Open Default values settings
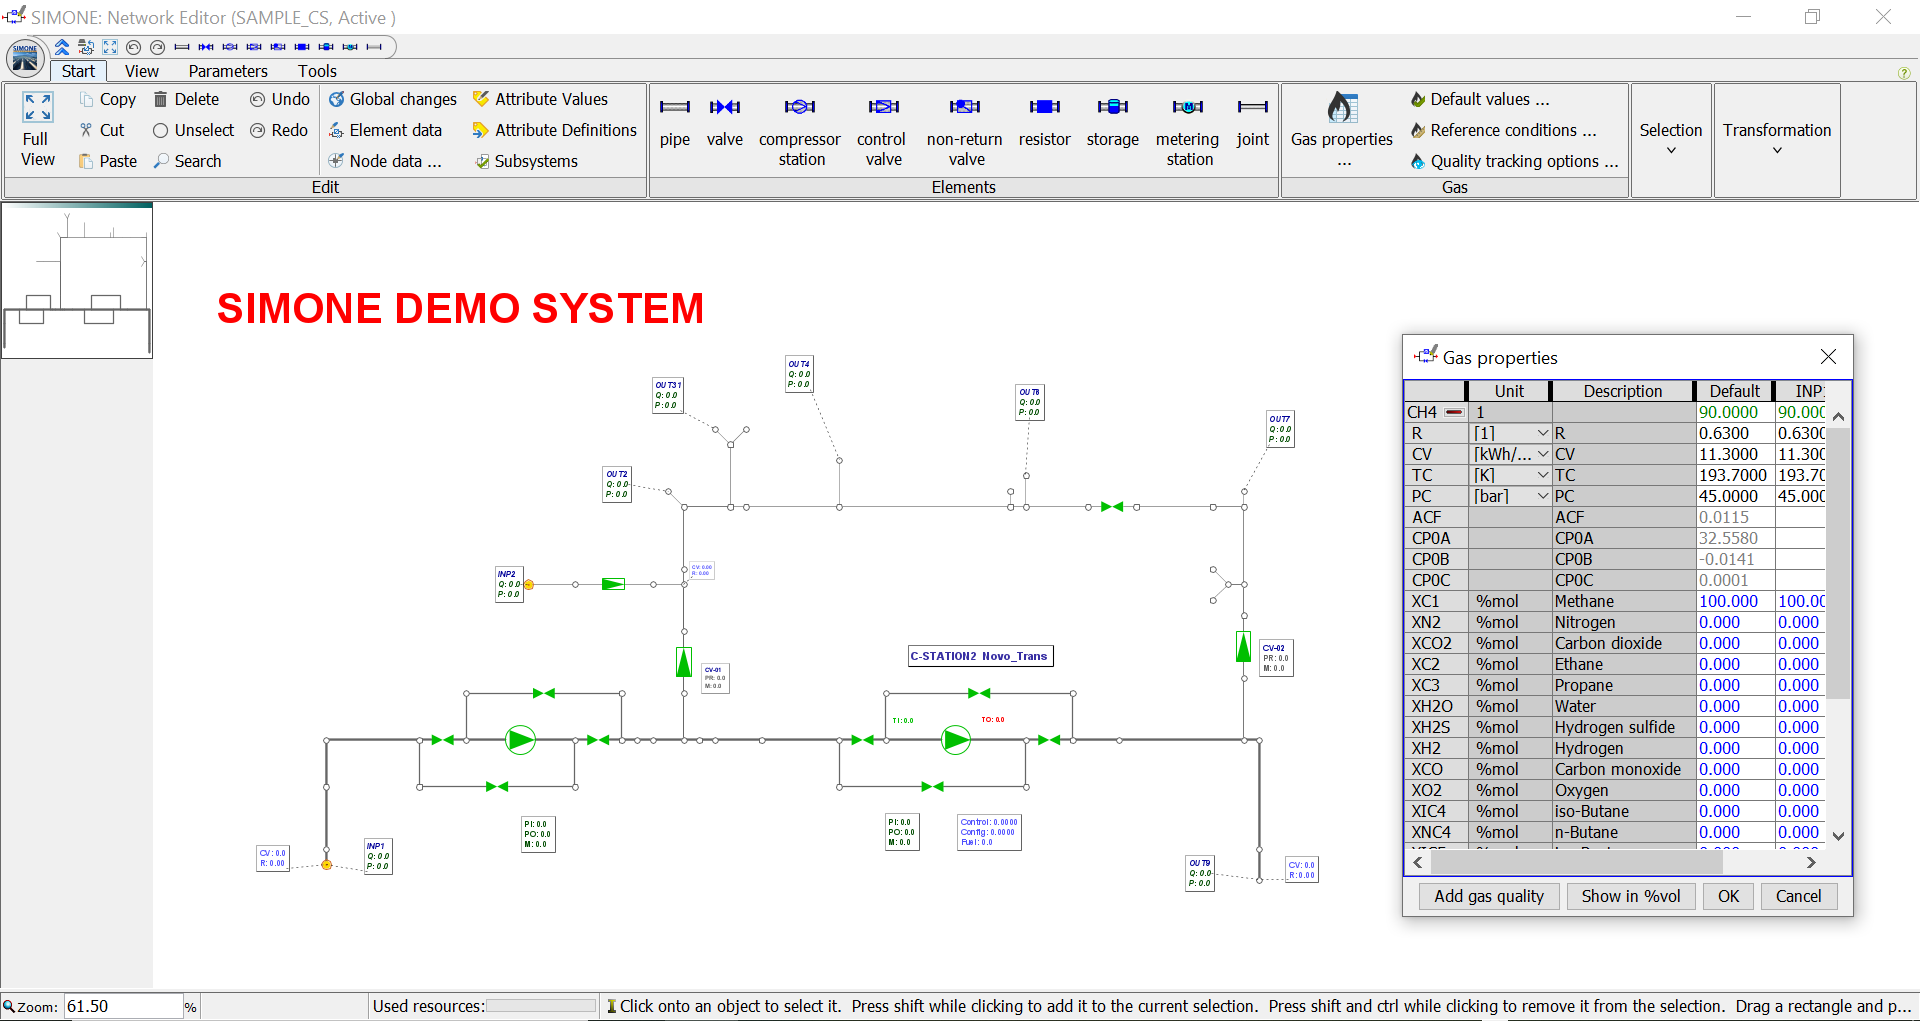The height and width of the screenshot is (1021, 1920). click(1480, 99)
